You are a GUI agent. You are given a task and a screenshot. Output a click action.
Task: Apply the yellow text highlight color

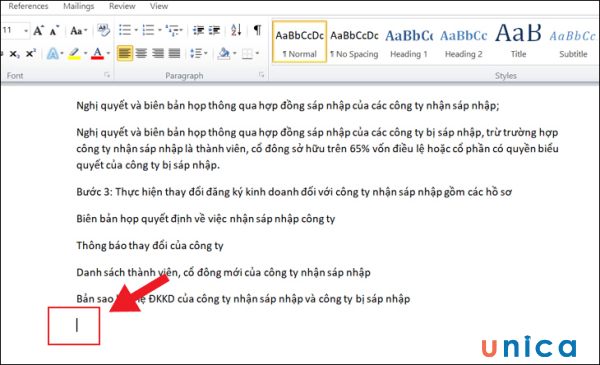74,54
